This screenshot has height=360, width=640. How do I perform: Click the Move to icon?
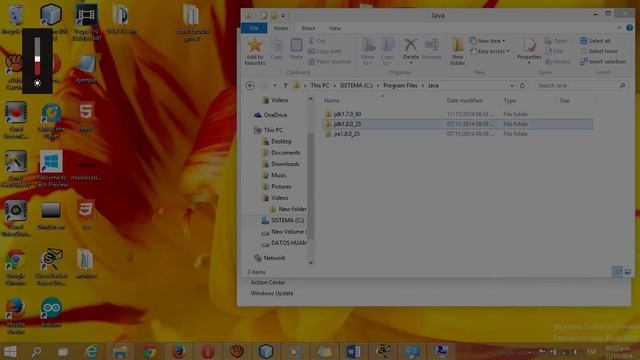(368, 44)
